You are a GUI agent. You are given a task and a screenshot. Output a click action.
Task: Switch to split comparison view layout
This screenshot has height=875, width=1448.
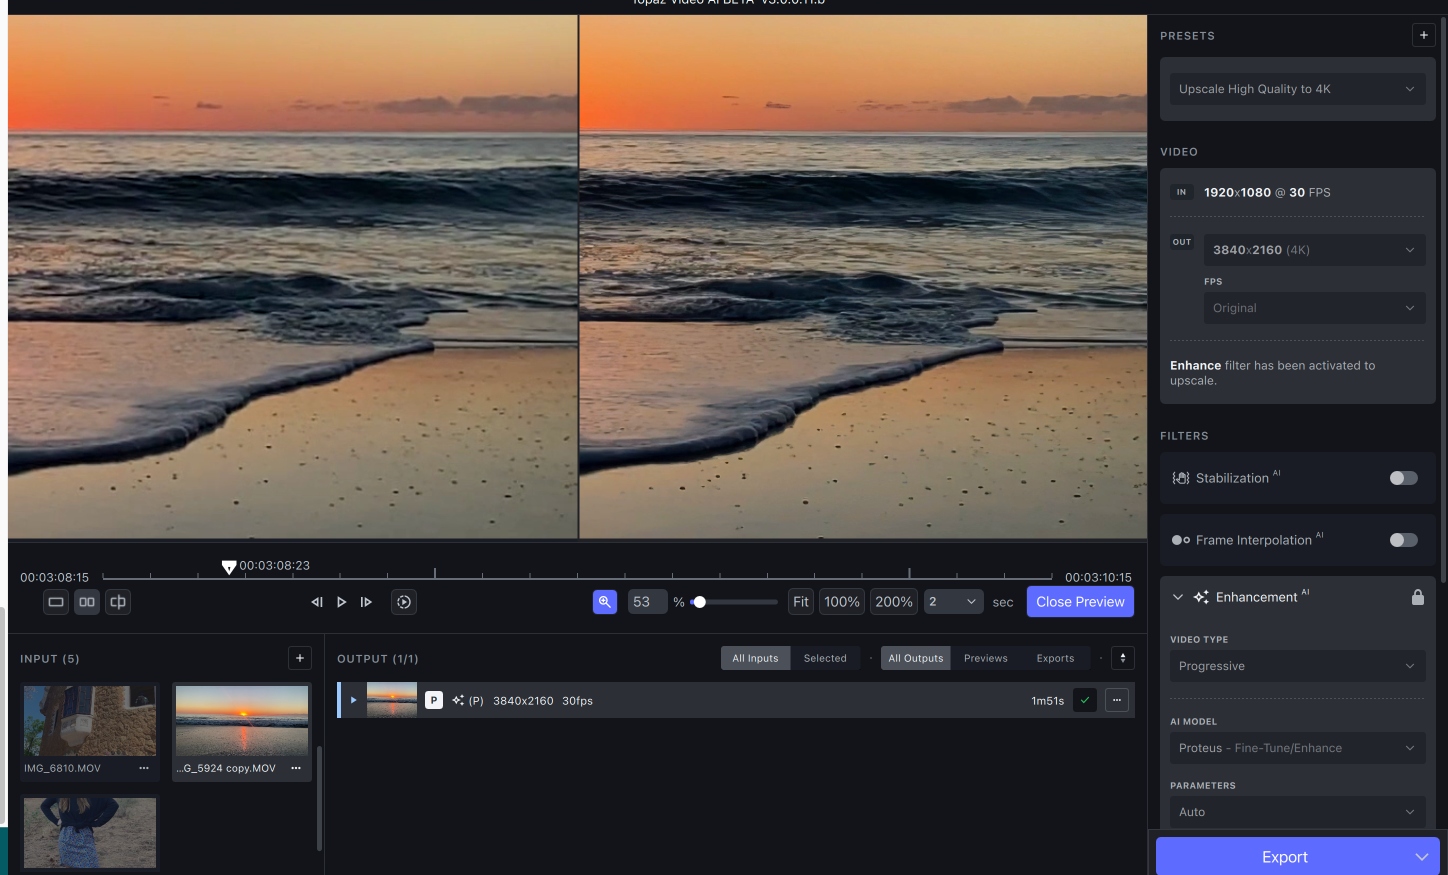coord(118,602)
